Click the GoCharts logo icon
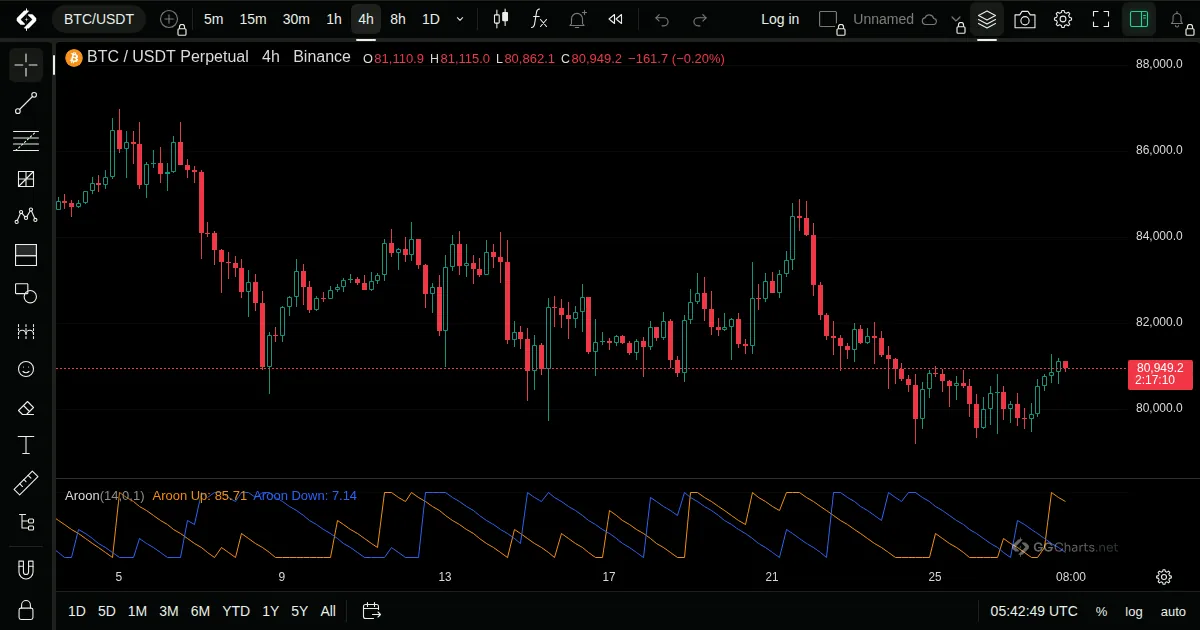 coord(26,19)
